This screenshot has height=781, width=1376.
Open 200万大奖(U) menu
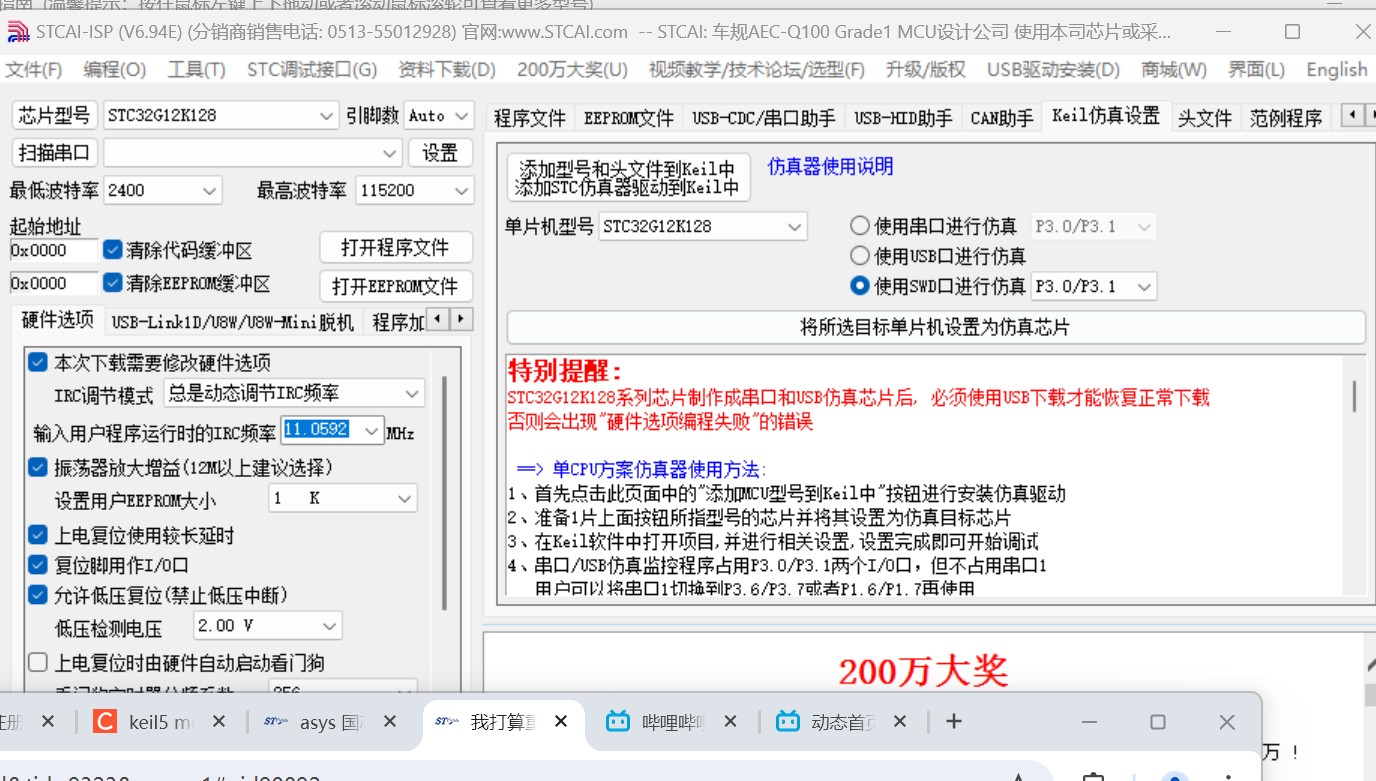572,70
